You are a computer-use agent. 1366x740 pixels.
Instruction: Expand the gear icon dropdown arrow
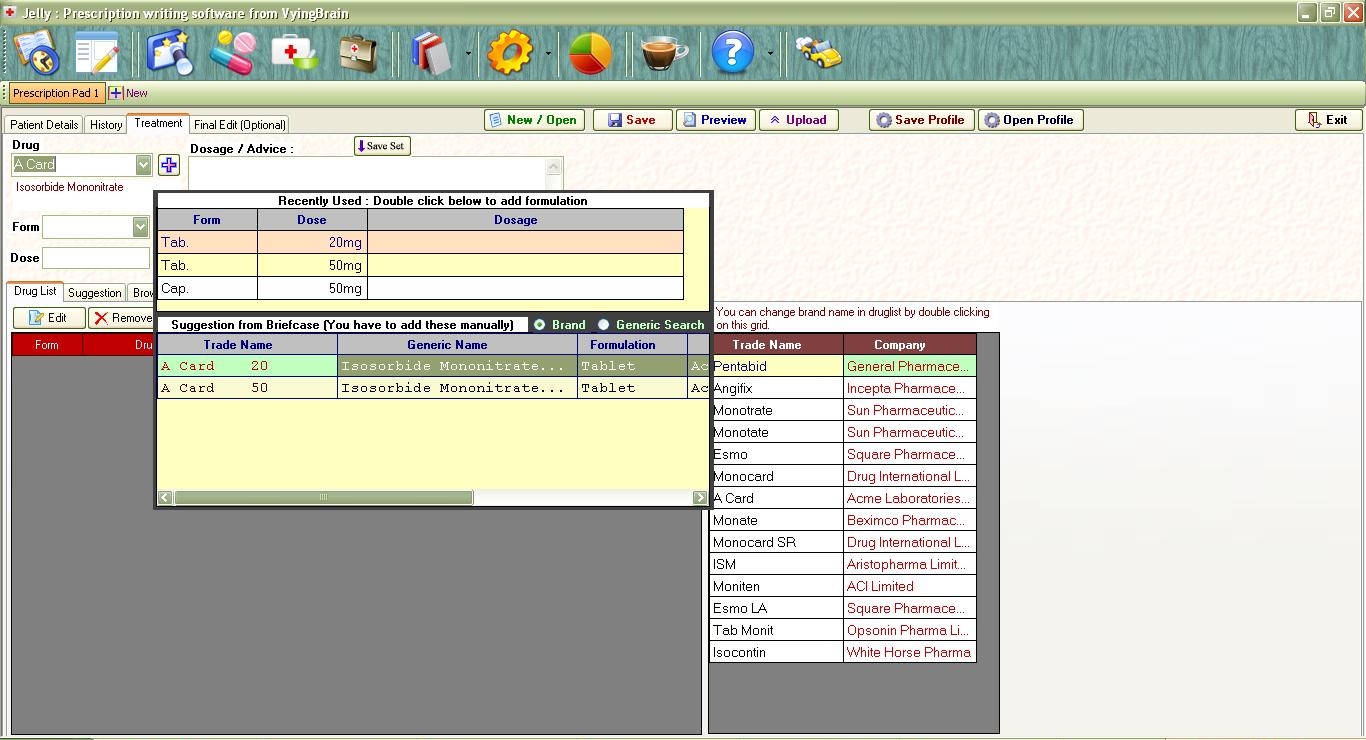548,53
